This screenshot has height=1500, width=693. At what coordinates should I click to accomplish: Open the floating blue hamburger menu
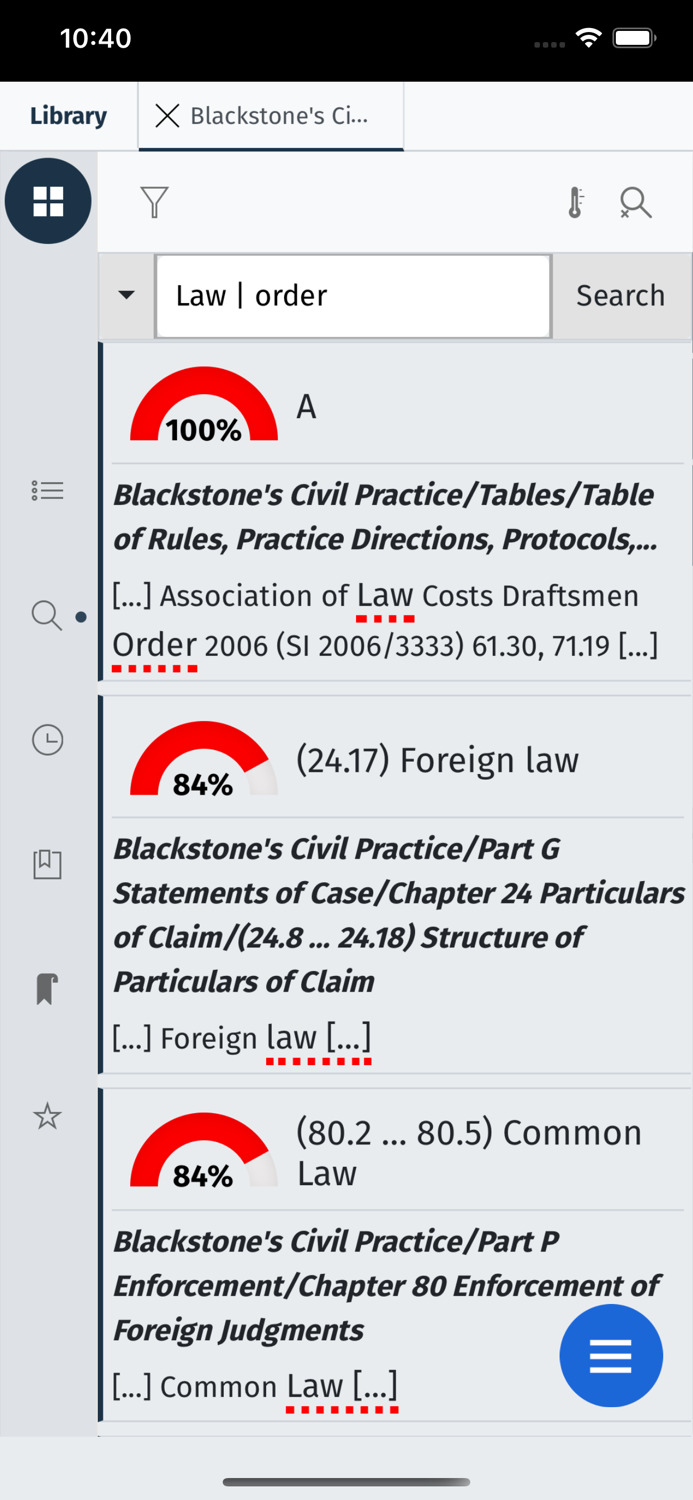tap(611, 1356)
